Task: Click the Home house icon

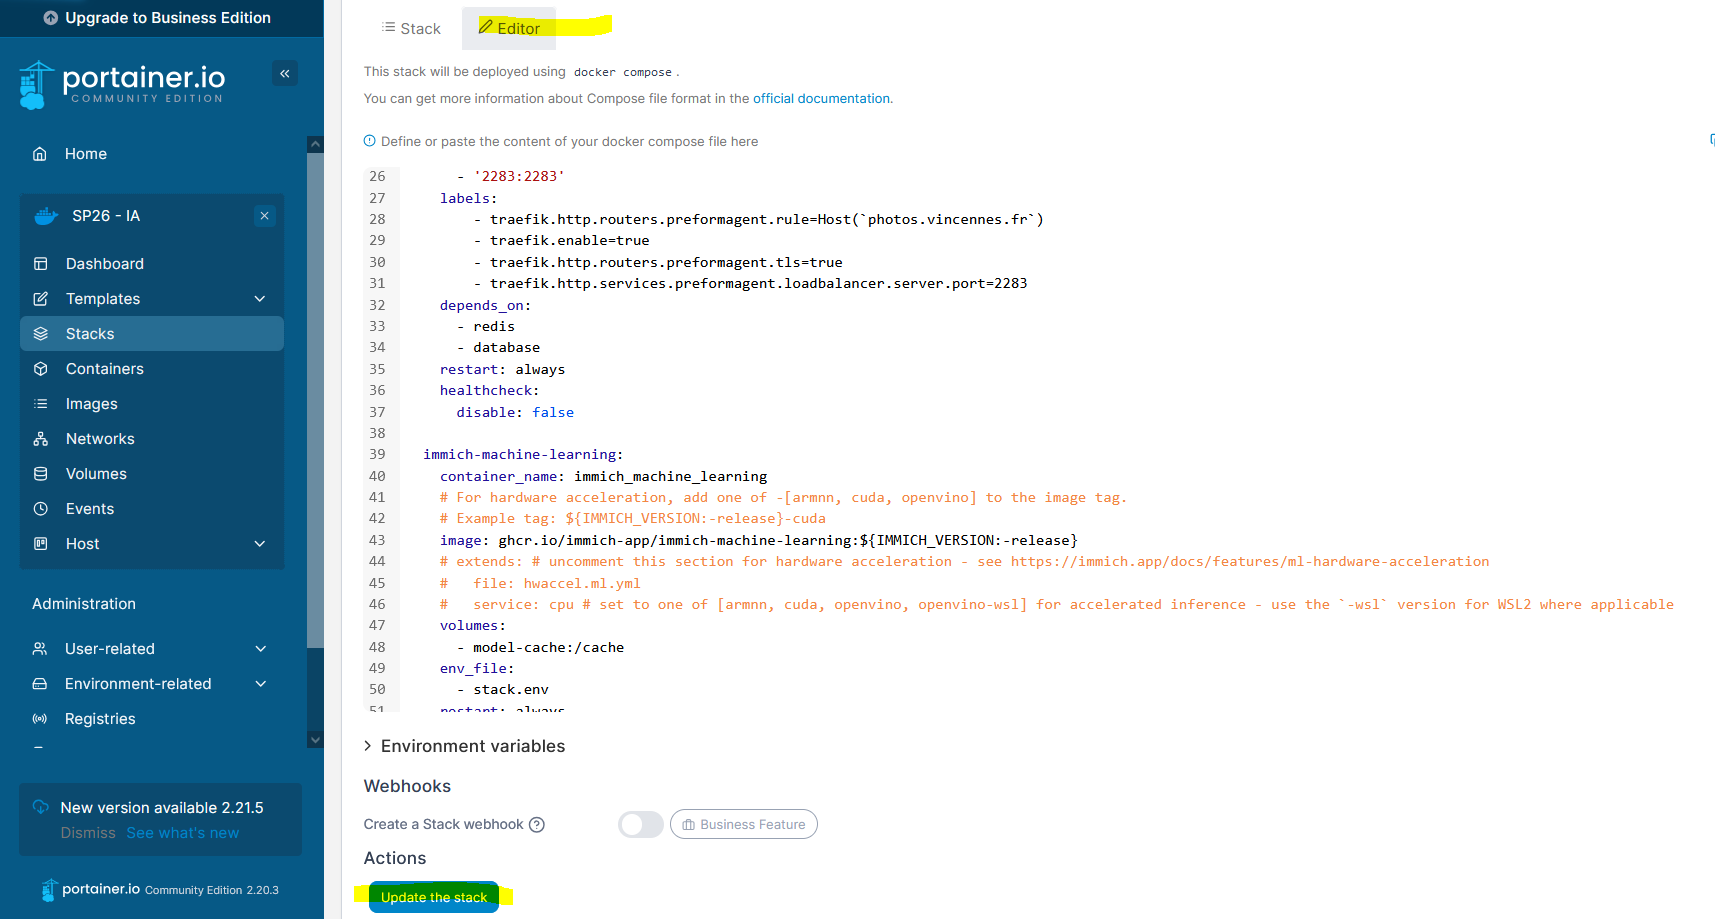Action: [40, 154]
